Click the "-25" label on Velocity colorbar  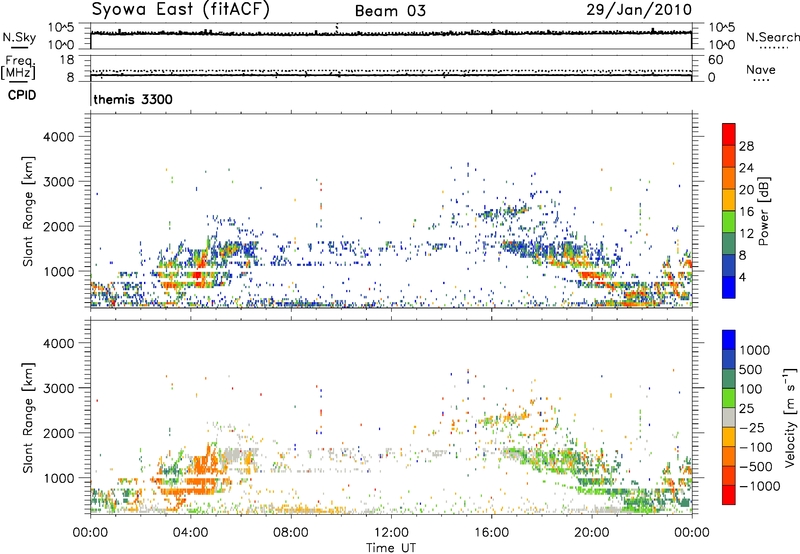tap(752, 428)
